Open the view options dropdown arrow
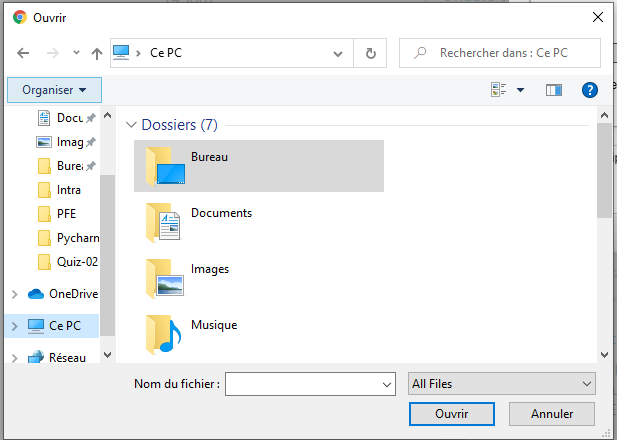The width and height of the screenshot is (617, 440). coord(521,90)
